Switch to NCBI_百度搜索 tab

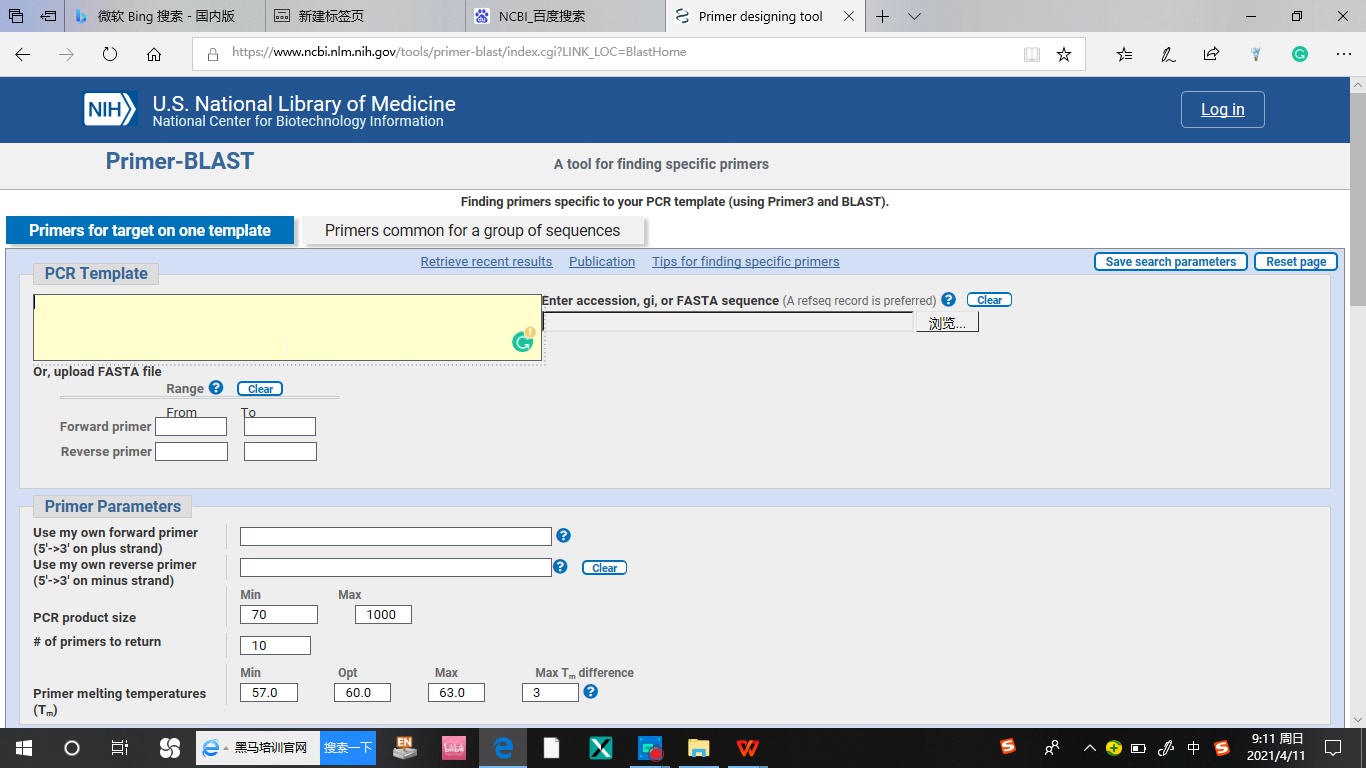pos(565,16)
